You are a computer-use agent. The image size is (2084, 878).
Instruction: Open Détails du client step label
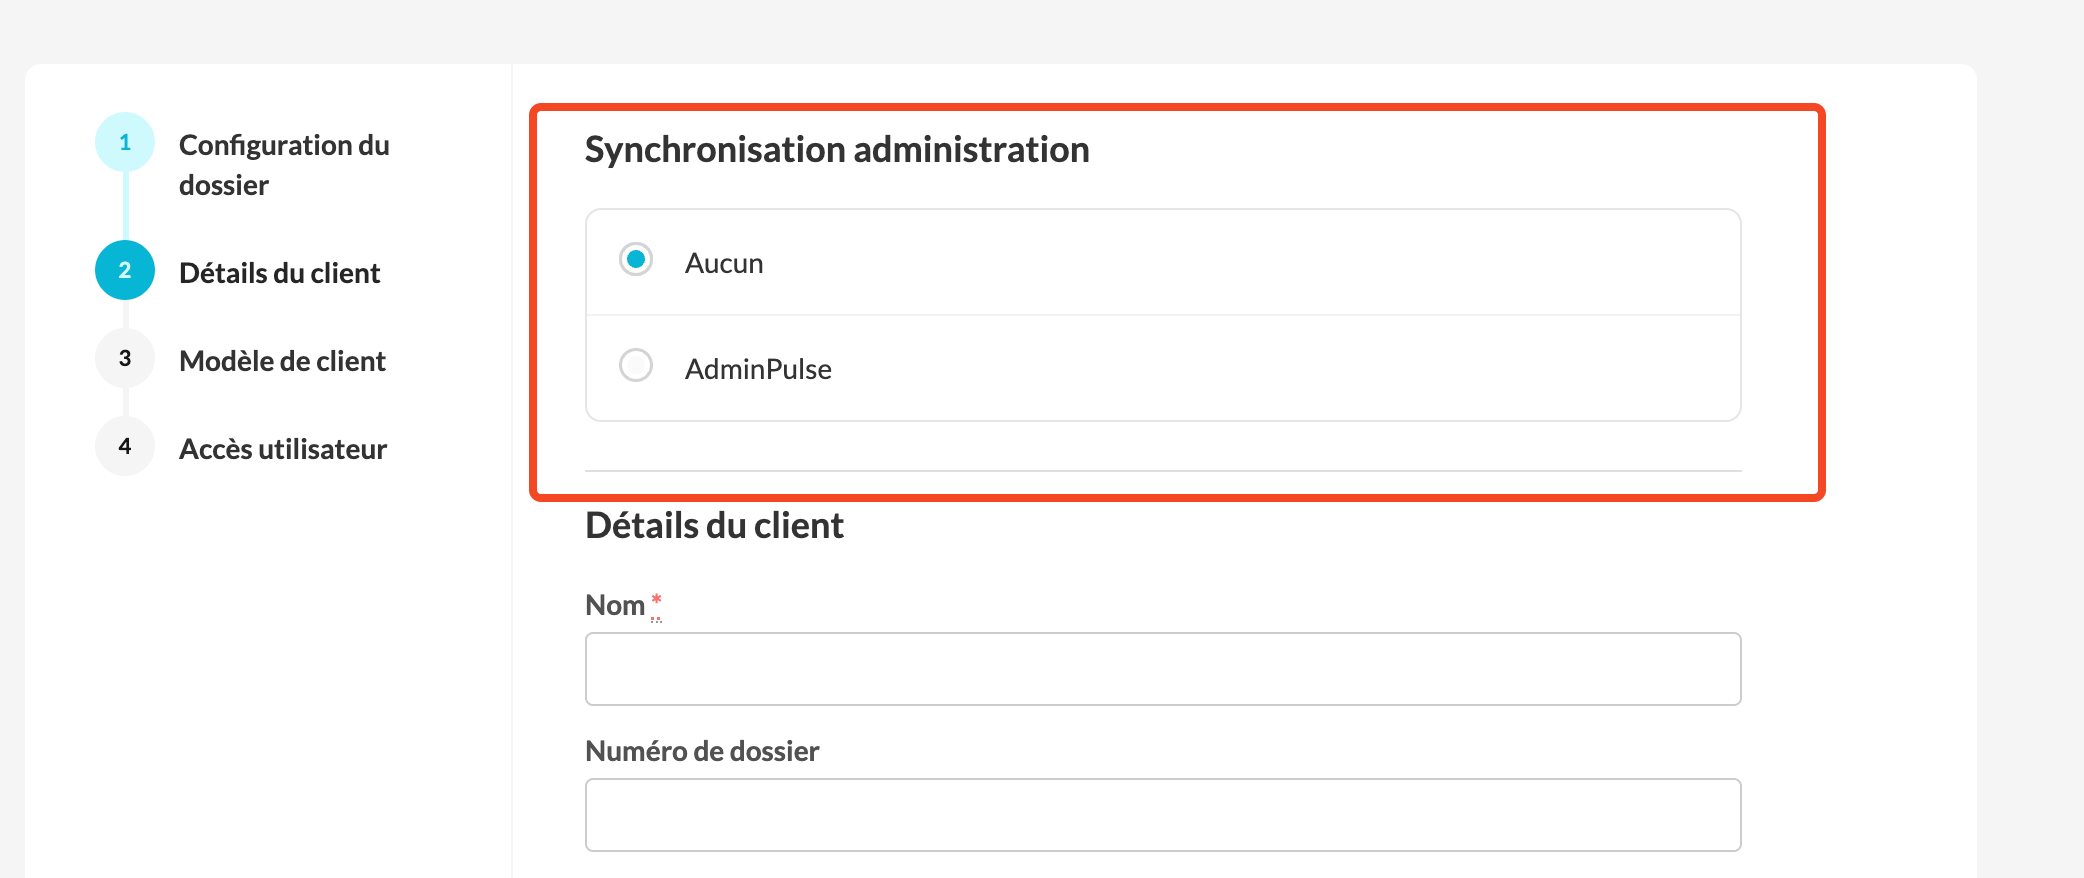point(280,273)
